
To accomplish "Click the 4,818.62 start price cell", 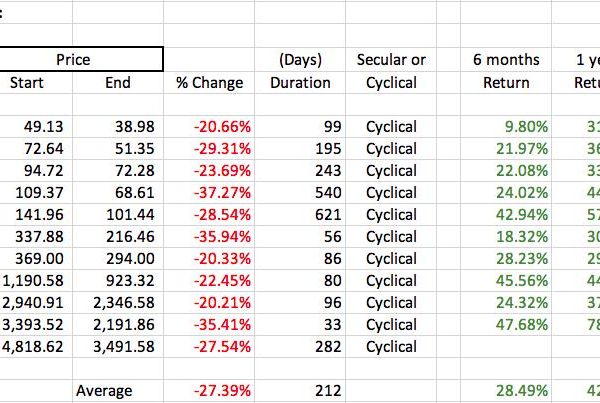I will point(36,347).
